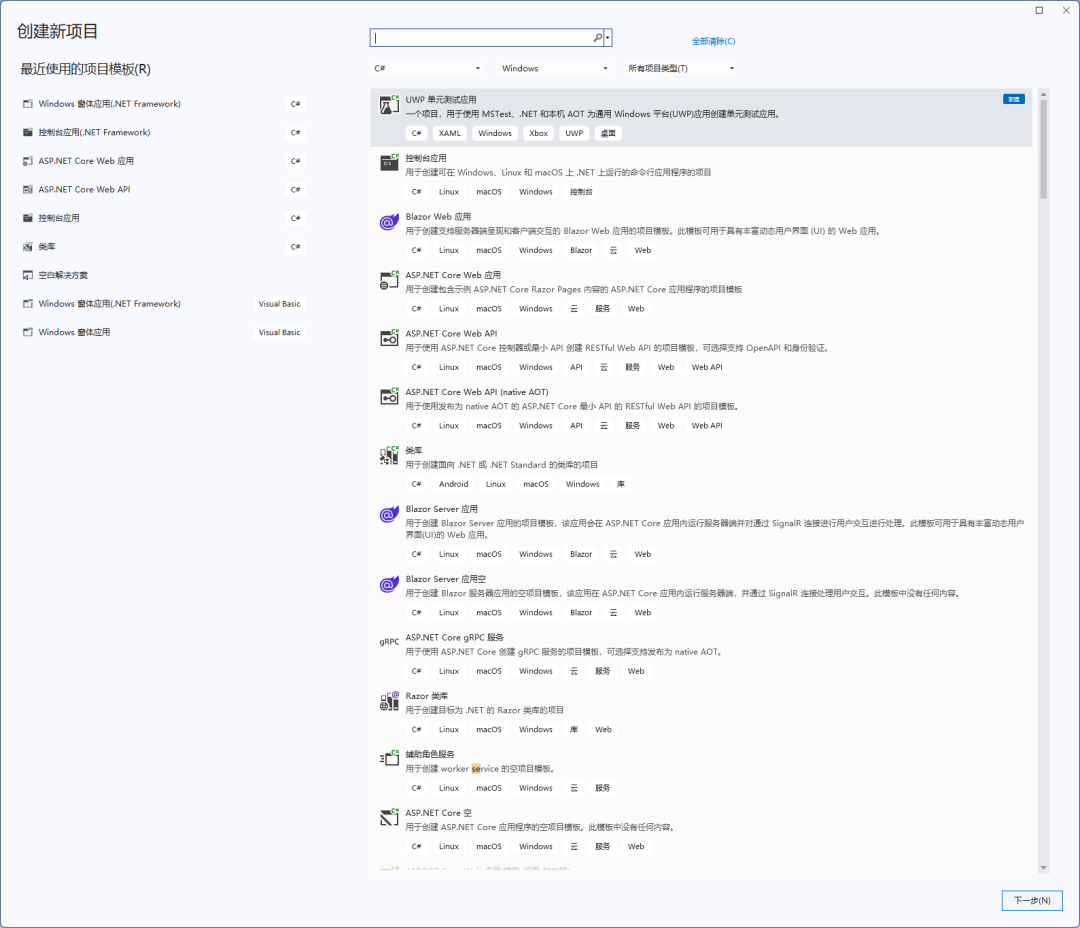Click recent 空白解决方案 icon

click(28, 275)
